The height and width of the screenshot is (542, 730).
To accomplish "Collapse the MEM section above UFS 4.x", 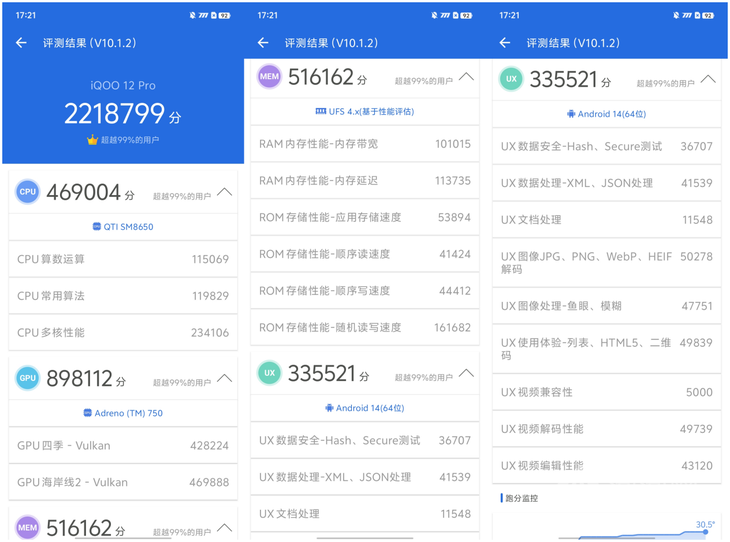I will tap(466, 77).
